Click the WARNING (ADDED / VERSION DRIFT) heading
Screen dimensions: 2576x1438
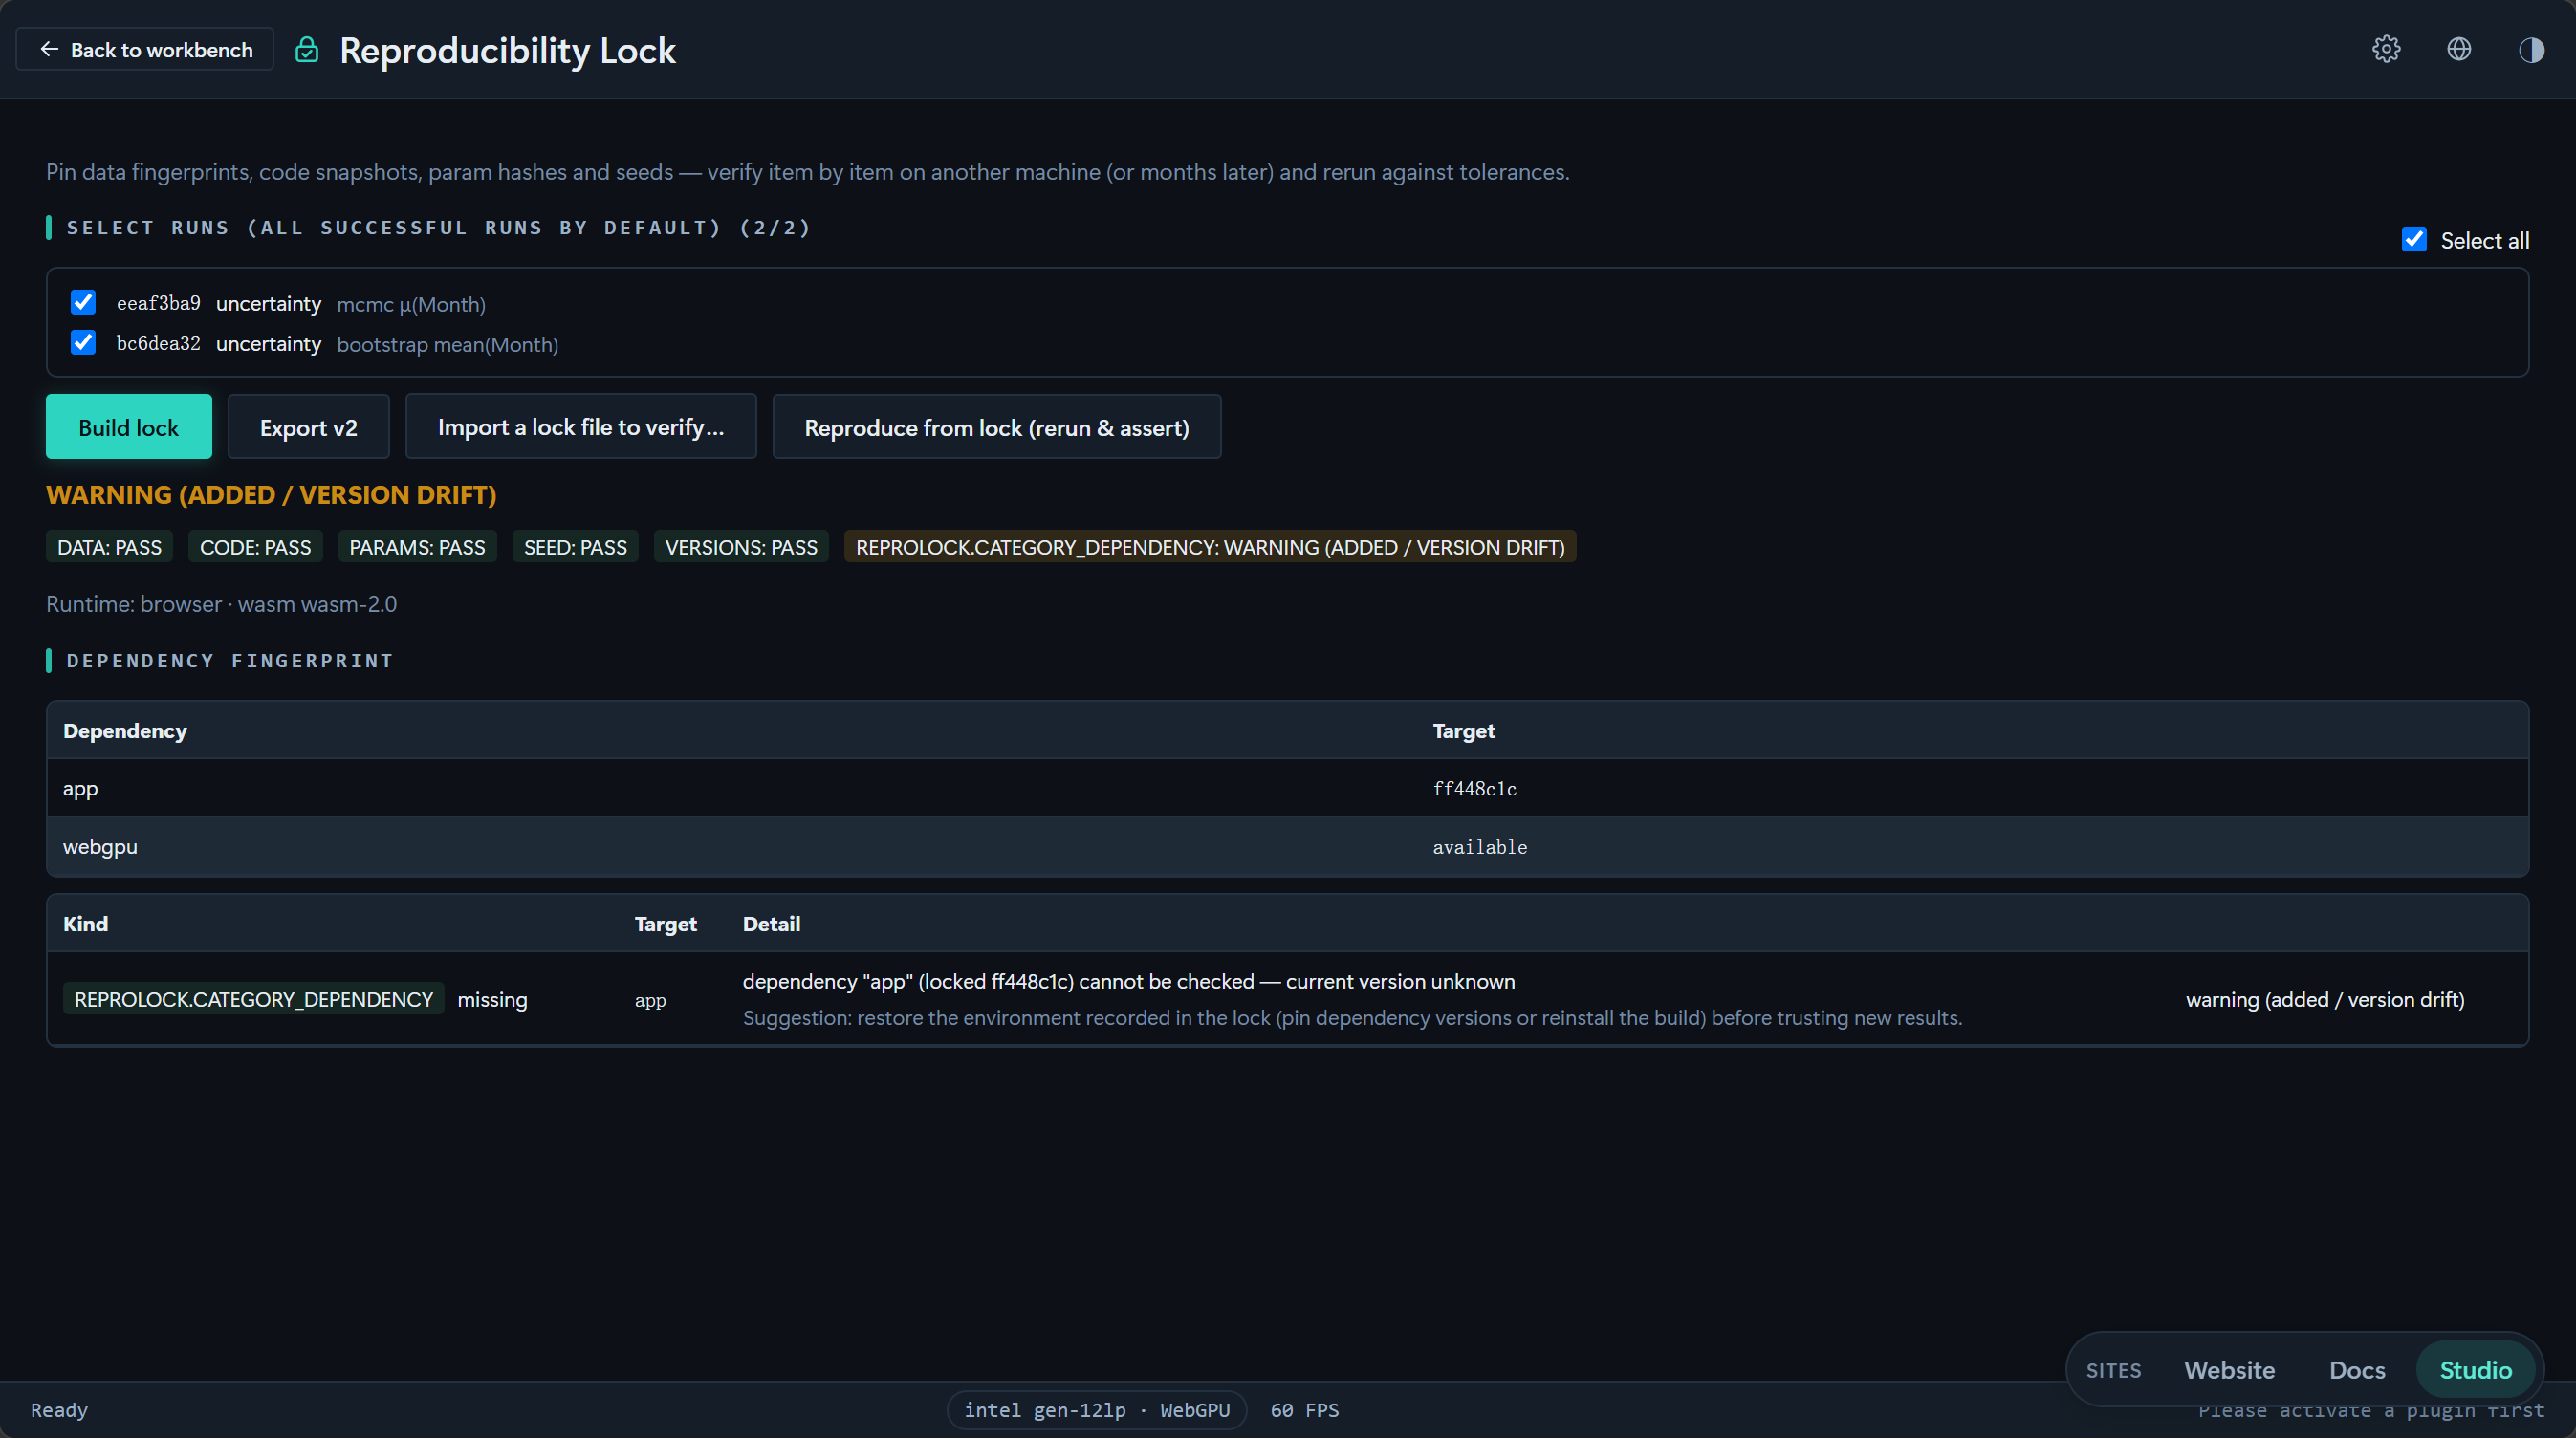click(x=271, y=495)
